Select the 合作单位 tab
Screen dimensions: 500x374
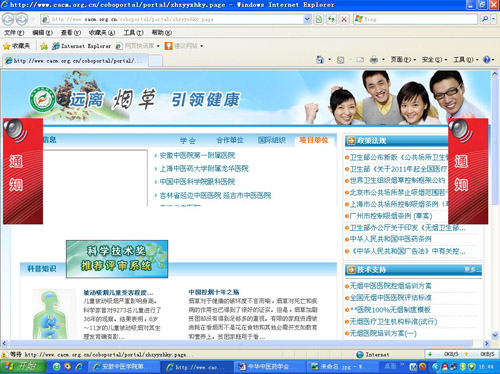click(230, 140)
